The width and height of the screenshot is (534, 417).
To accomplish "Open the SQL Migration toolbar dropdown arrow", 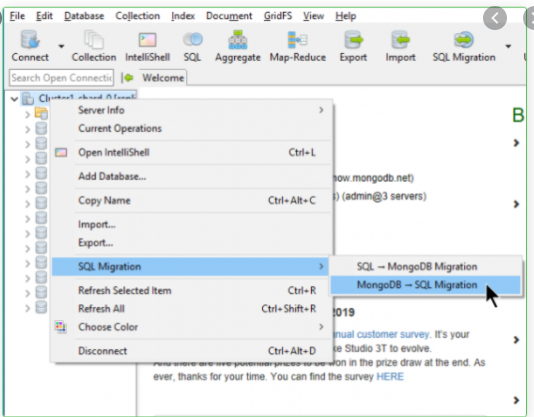I will pos(508,46).
